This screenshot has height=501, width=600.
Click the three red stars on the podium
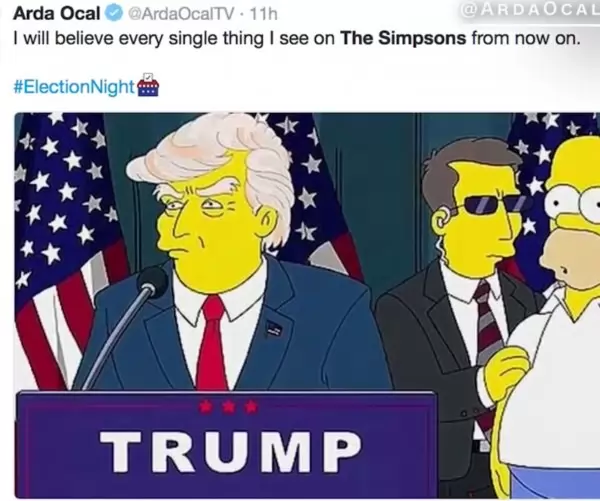[x=228, y=407]
